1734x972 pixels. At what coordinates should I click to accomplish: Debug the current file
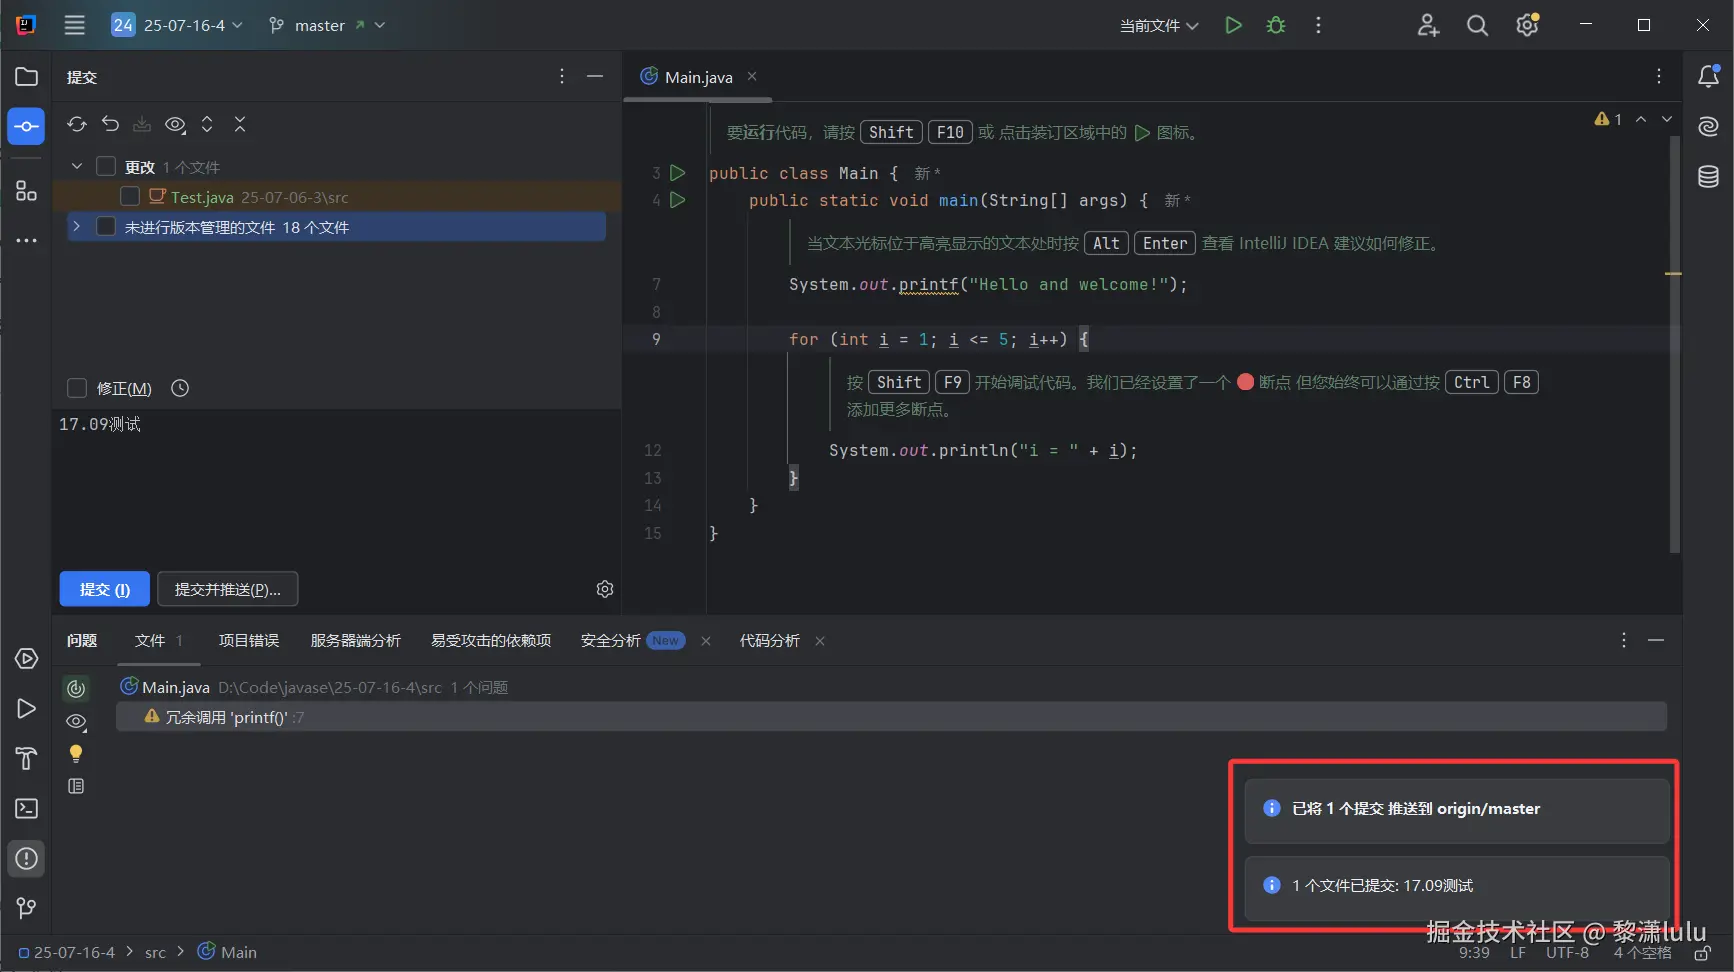pyautogui.click(x=1276, y=25)
